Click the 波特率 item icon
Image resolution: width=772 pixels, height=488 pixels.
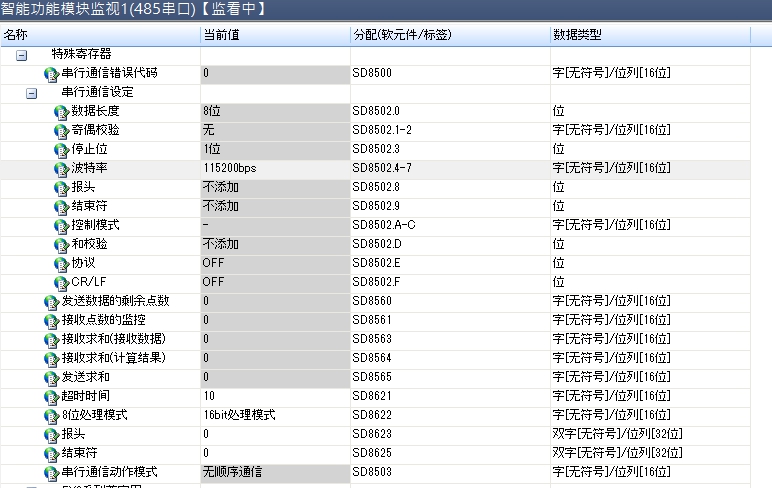click(x=61, y=169)
